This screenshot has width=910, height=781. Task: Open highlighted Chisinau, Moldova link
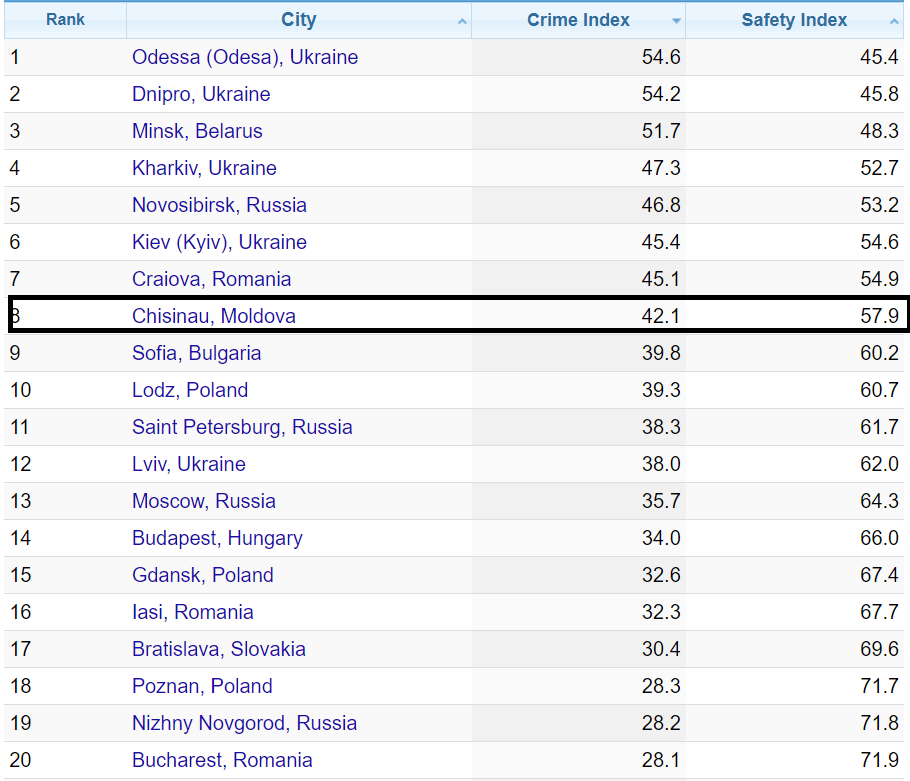pos(213,316)
